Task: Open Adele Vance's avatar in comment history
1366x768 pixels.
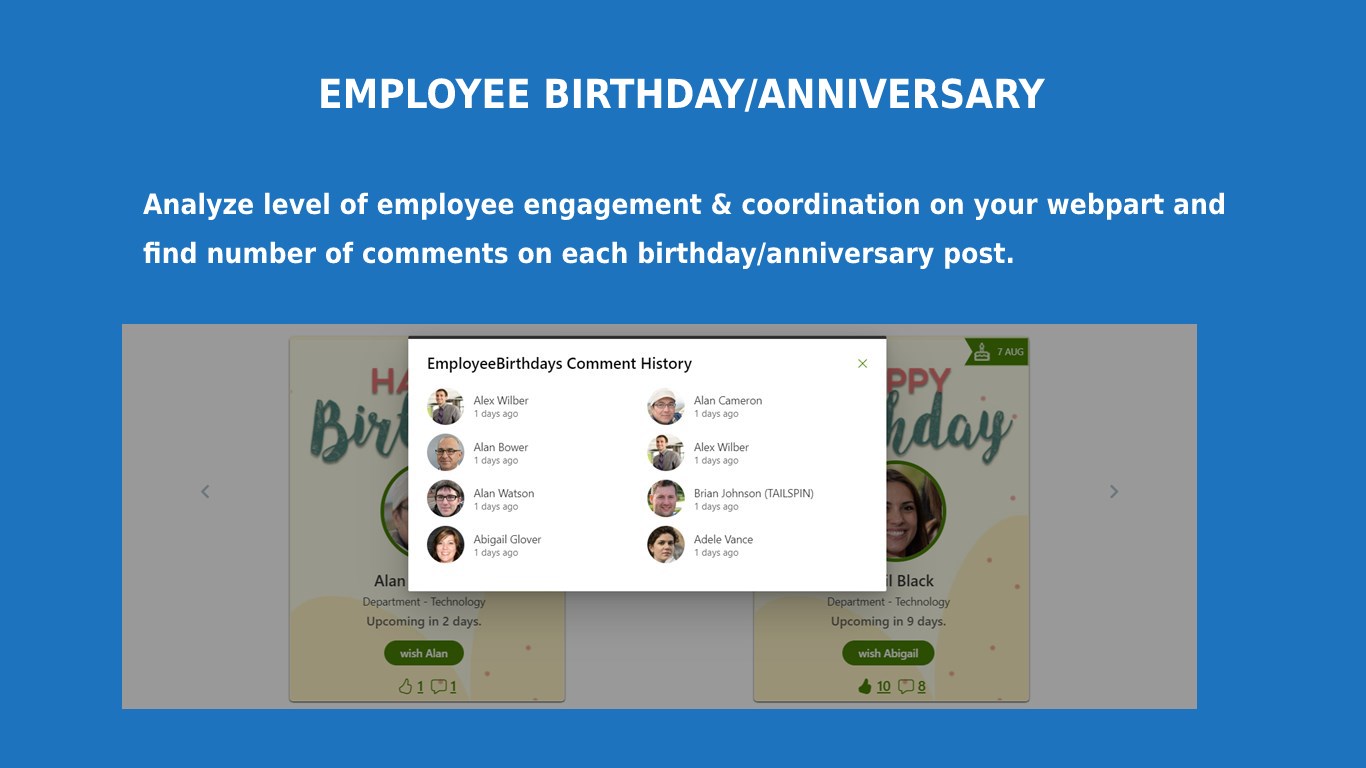Action: click(x=666, y=545)
